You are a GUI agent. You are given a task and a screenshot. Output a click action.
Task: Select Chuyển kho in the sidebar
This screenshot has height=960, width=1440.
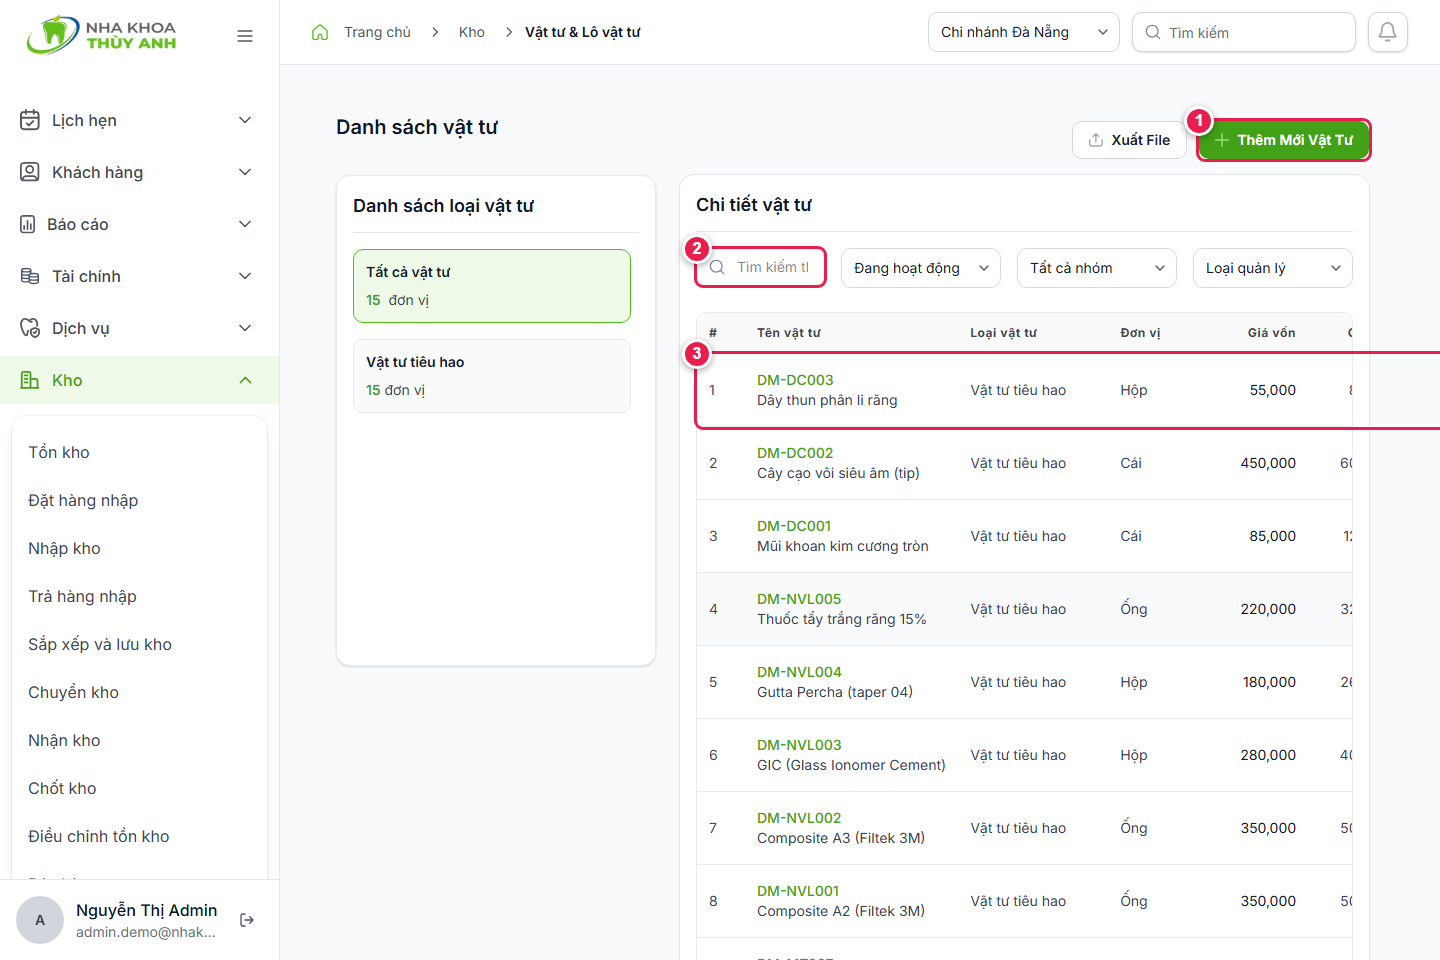point(73,692)
